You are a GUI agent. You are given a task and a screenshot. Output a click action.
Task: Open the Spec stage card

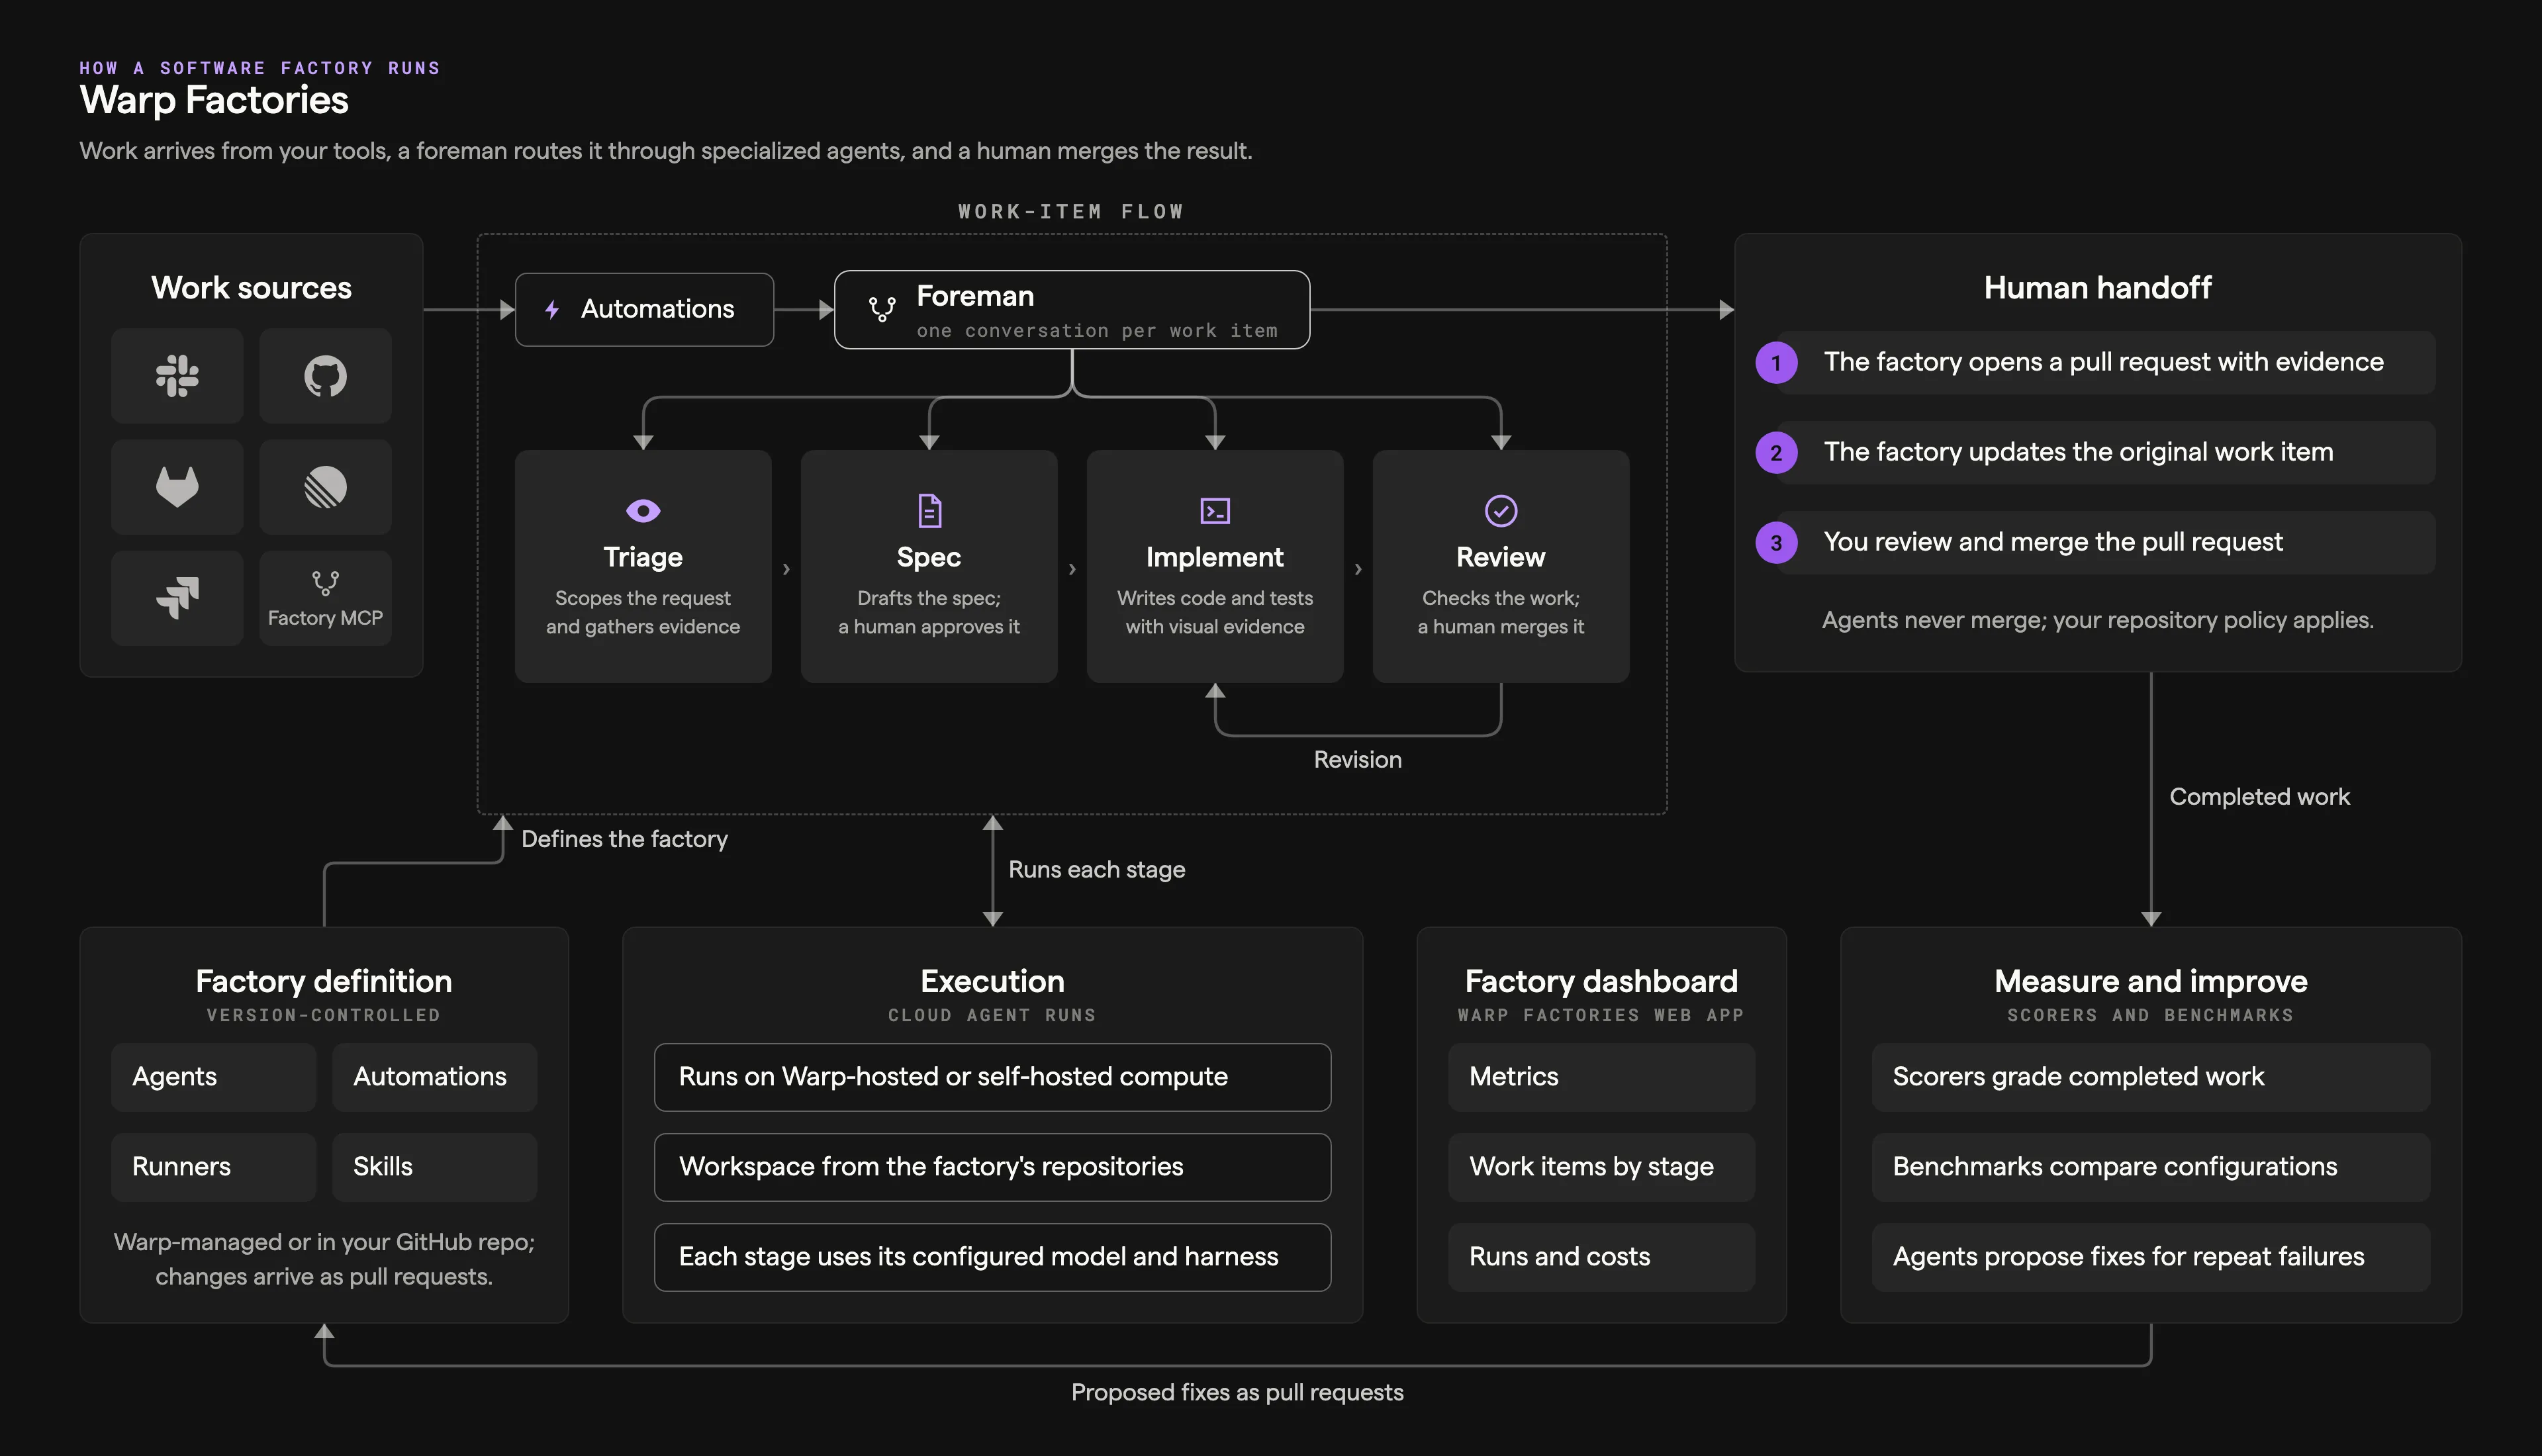tap(929, 566)
